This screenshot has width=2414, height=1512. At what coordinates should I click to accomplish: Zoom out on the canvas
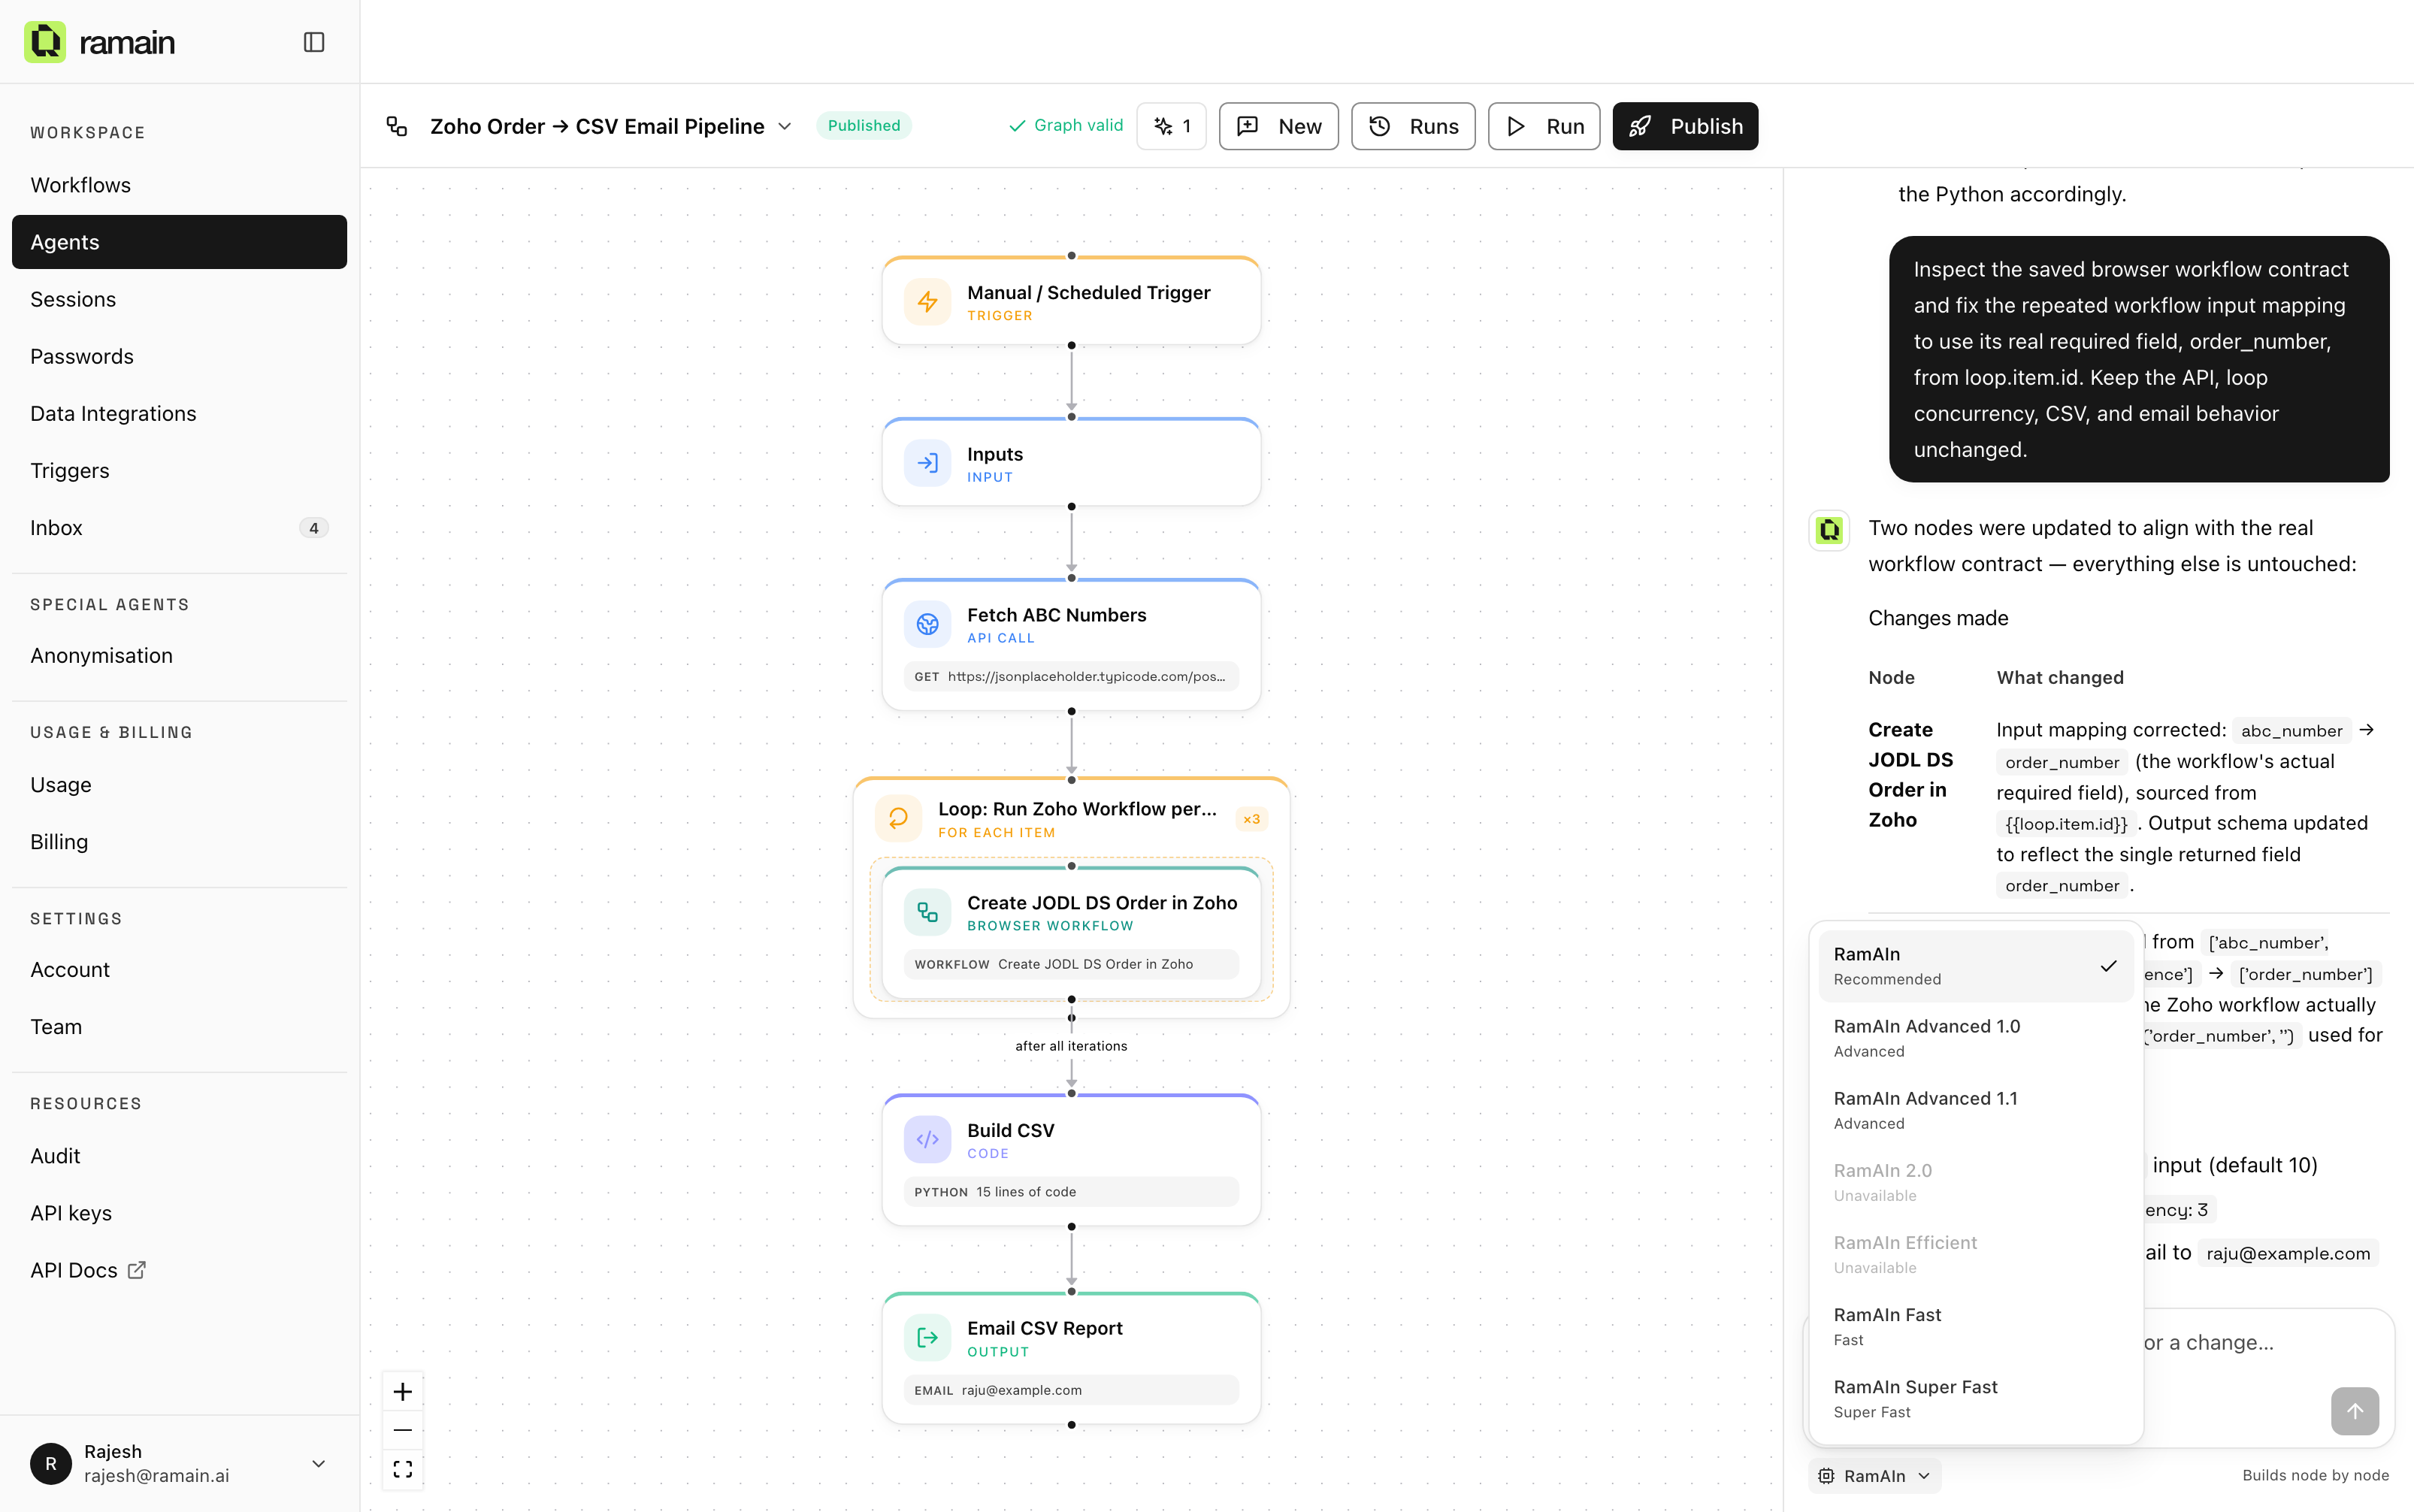coord(403,1430)
